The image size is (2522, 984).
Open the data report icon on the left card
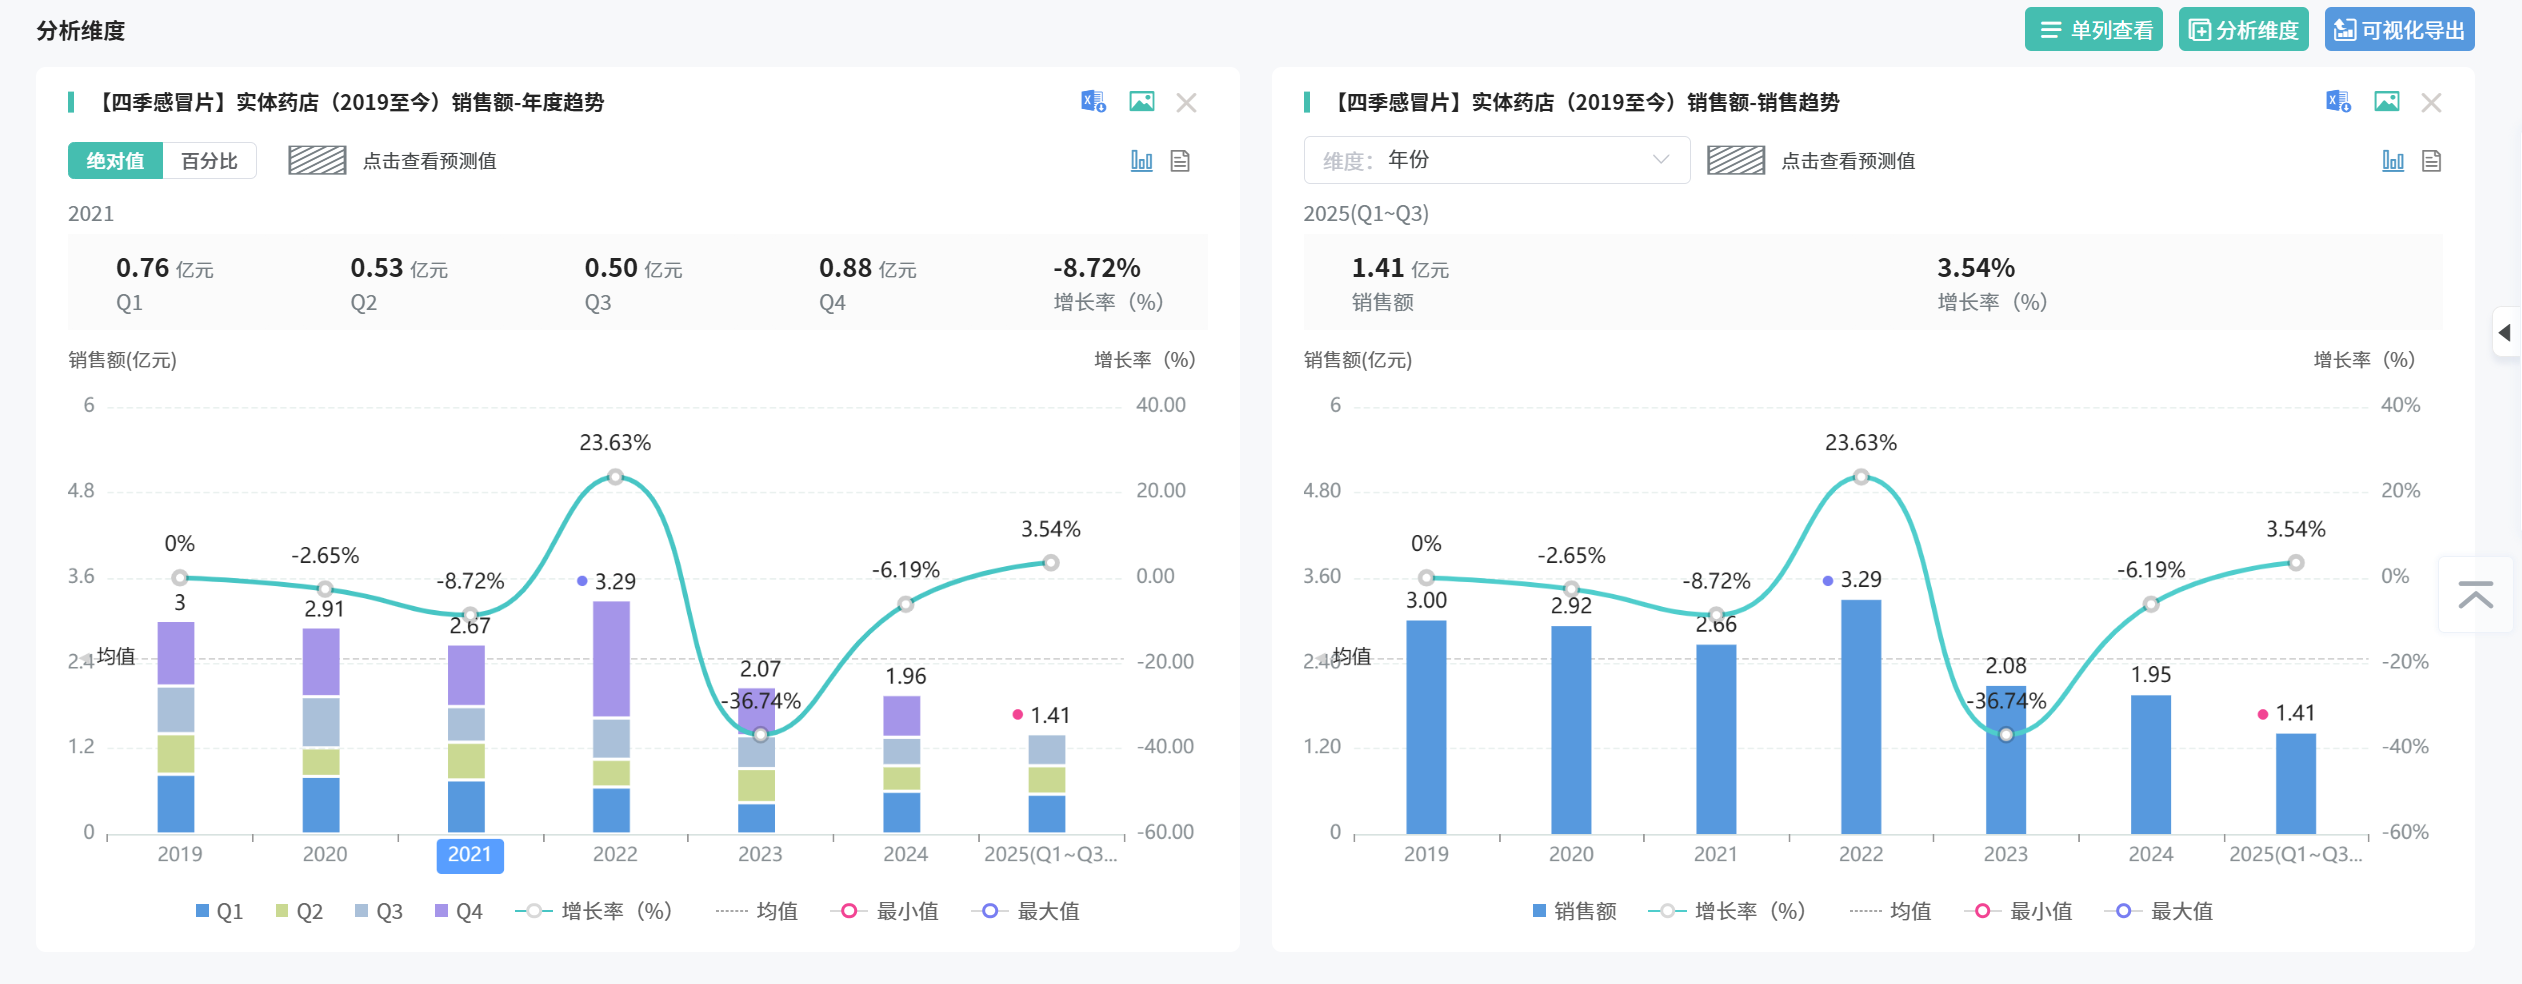(x=1180, y=160)
